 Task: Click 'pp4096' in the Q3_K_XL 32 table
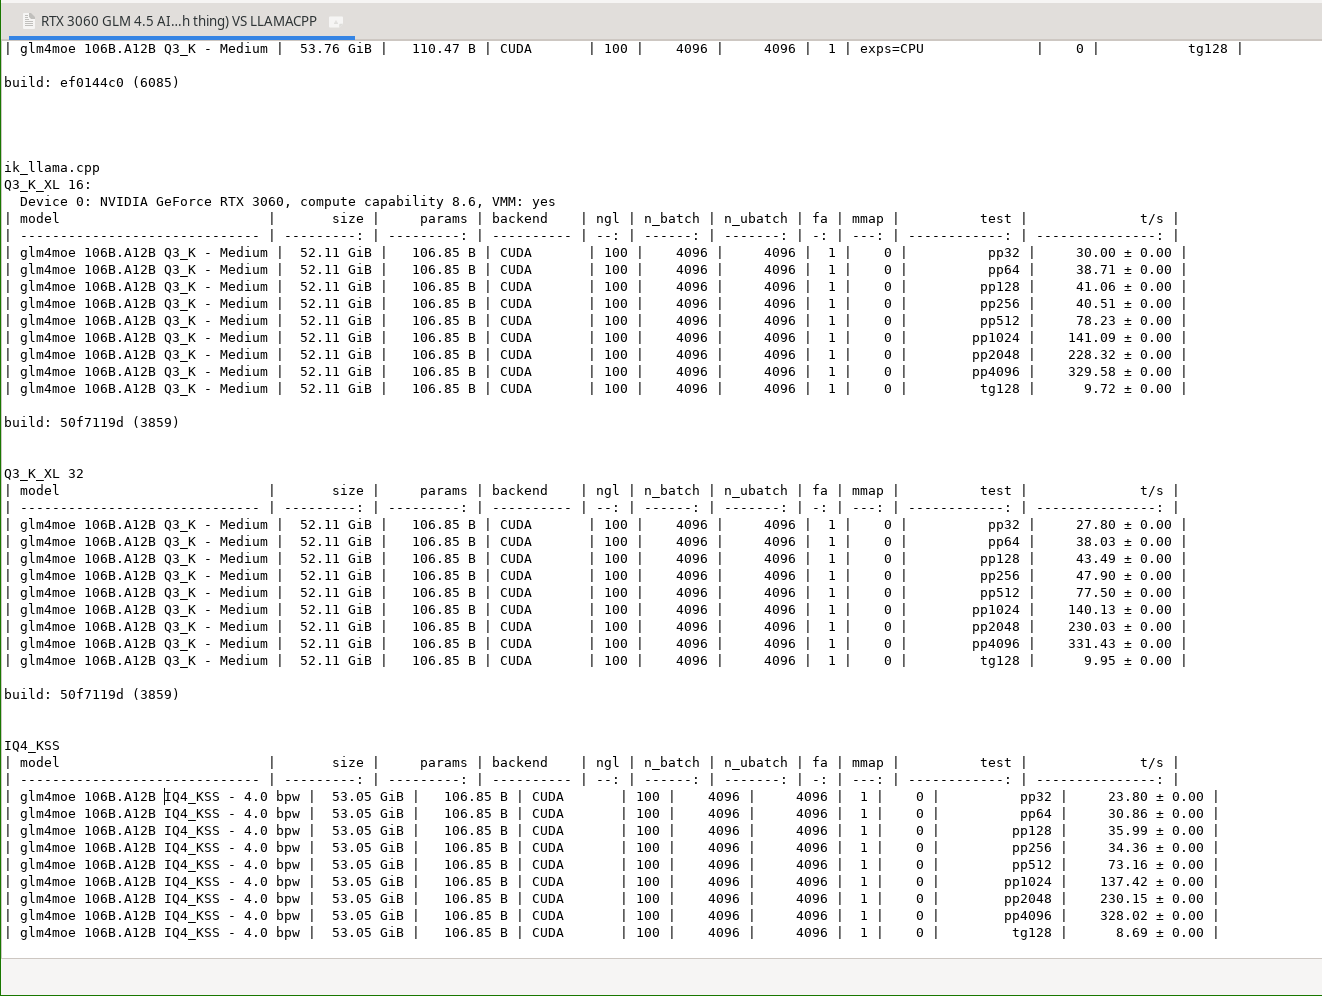(x=996, y=644)
